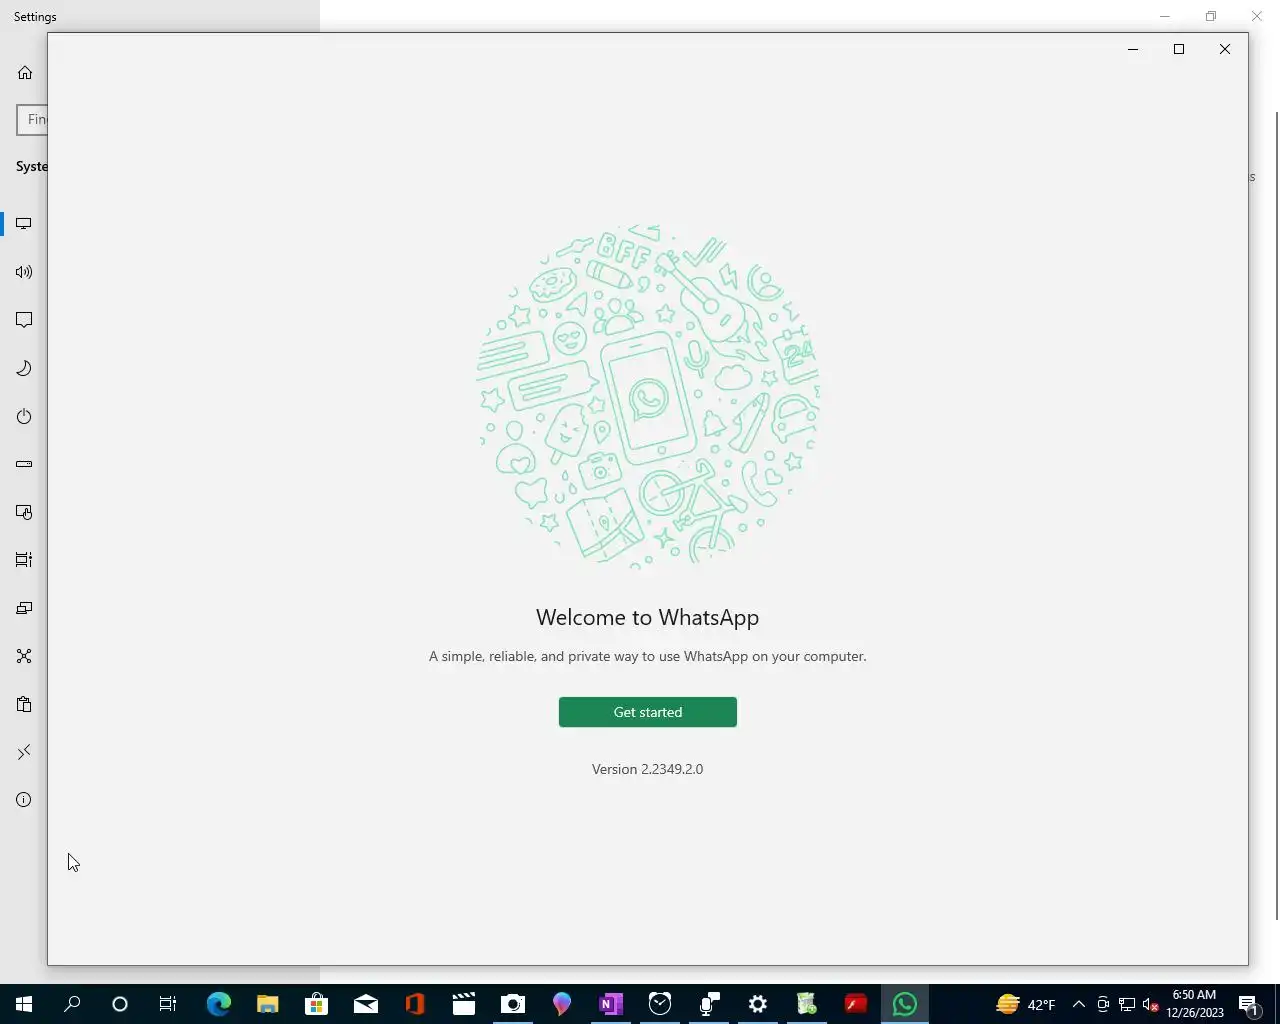Click the Welcome to WhatsApp heading

tap(647, 618)
